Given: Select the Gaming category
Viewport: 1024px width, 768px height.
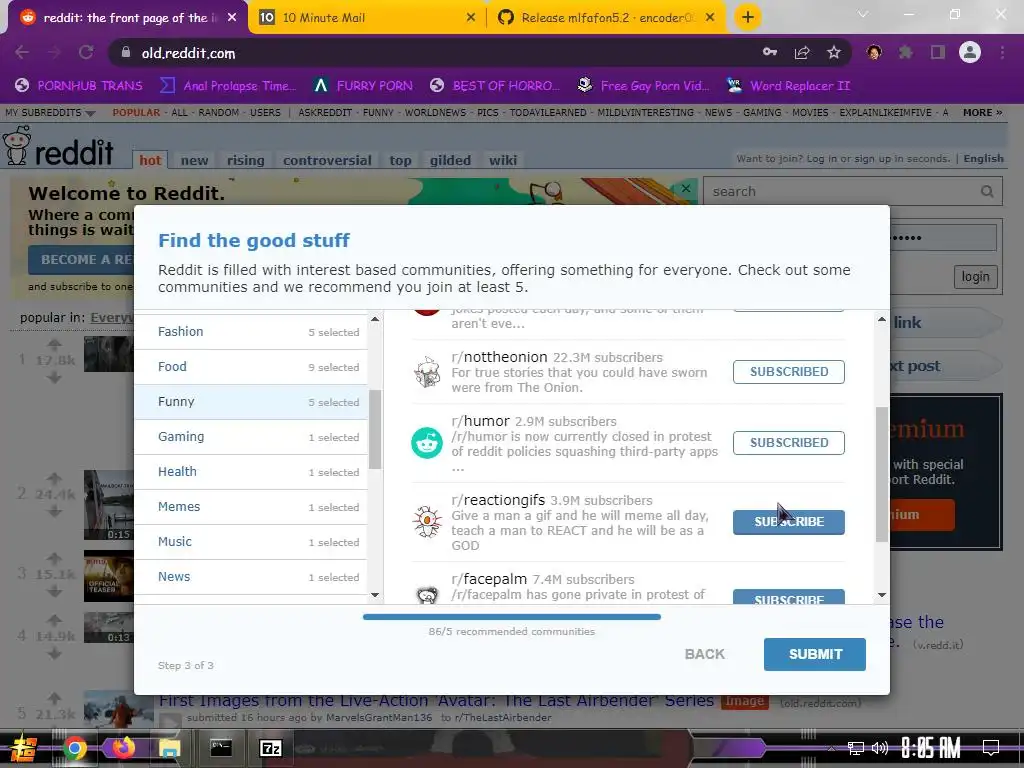Looking at the screenshot, I should (251, 437).
